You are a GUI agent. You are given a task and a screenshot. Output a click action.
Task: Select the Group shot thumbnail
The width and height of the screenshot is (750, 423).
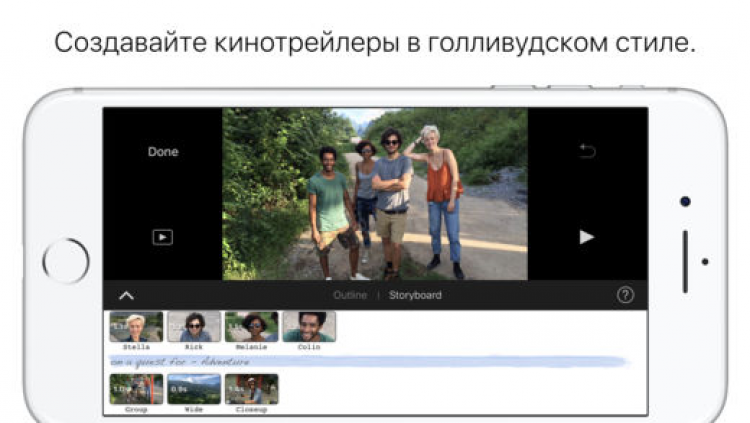pyautogui.click(x=136, y=389)
